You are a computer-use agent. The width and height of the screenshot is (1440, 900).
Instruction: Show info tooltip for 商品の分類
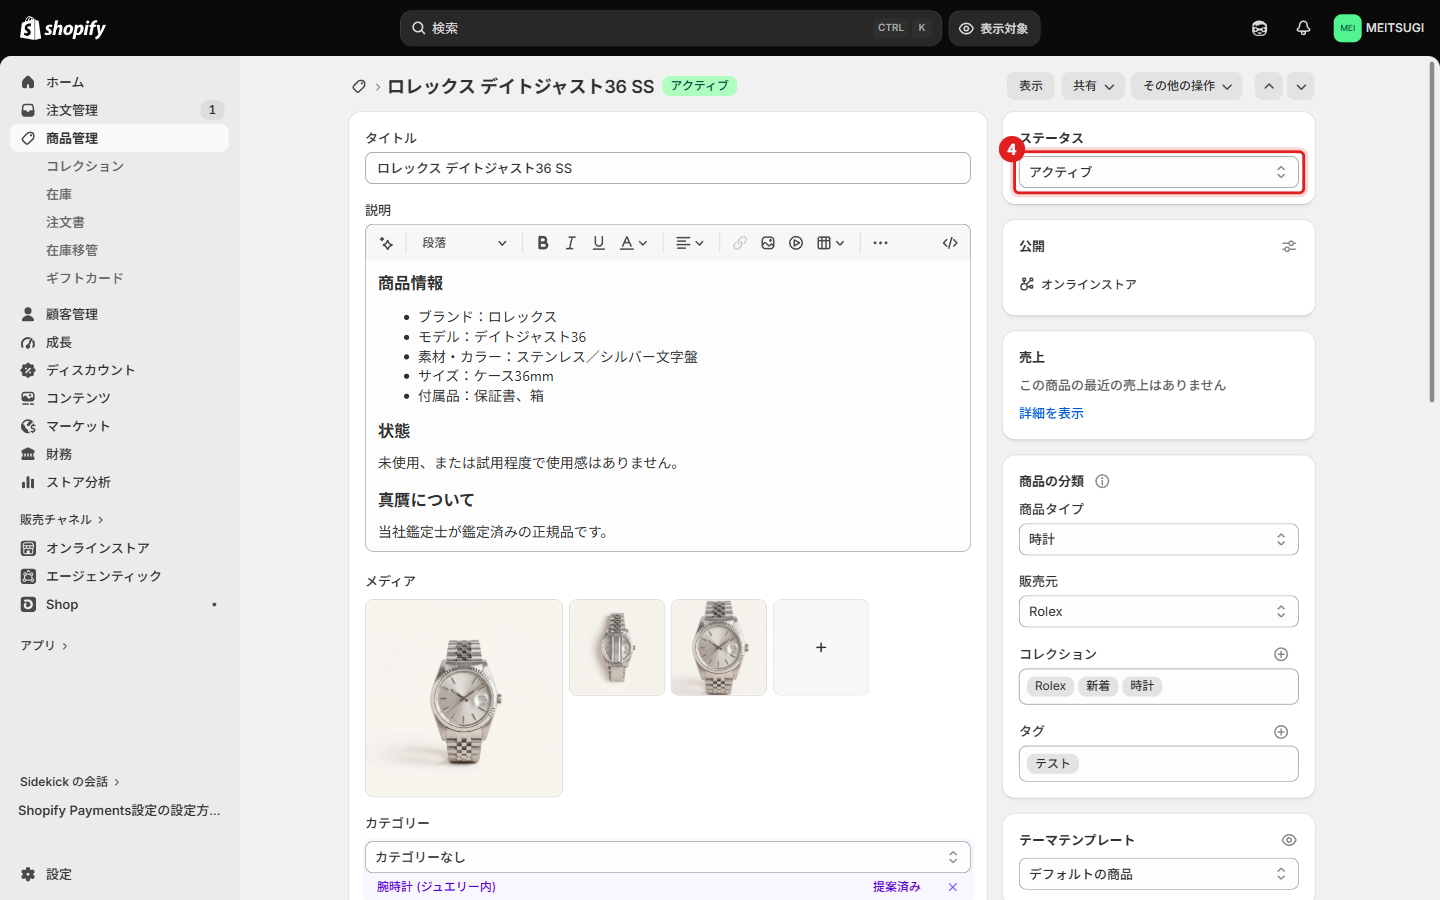pos(1102,481)
